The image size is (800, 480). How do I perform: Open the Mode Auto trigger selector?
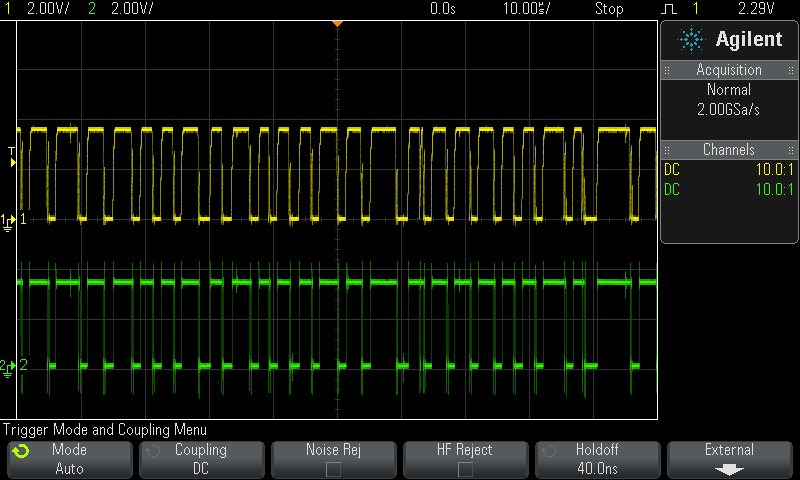(x=70, y=459)
